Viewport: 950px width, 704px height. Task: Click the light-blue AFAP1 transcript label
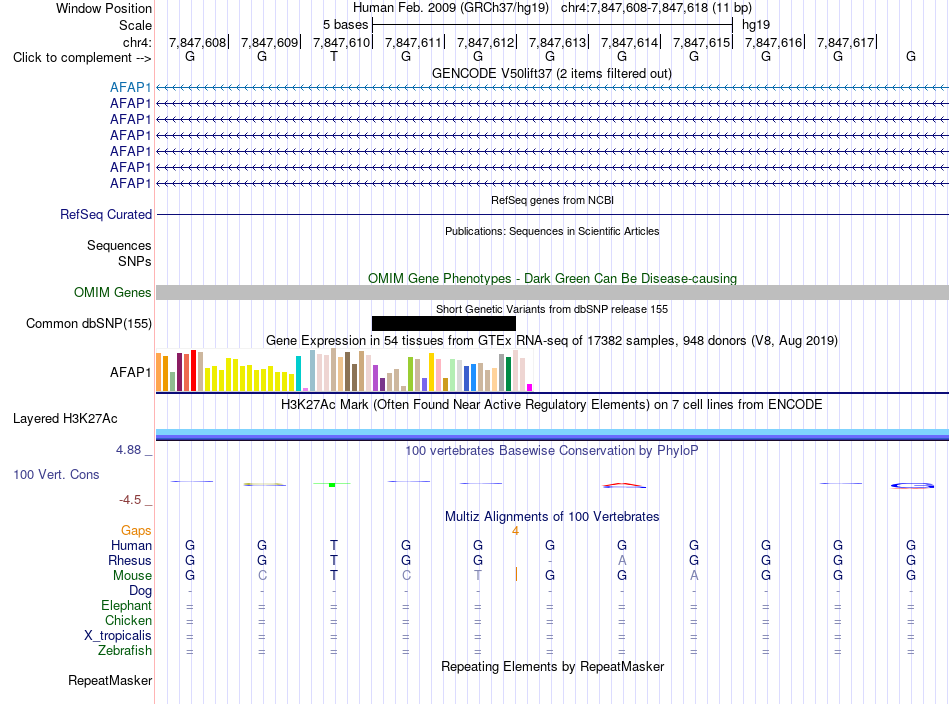point(130,87)
